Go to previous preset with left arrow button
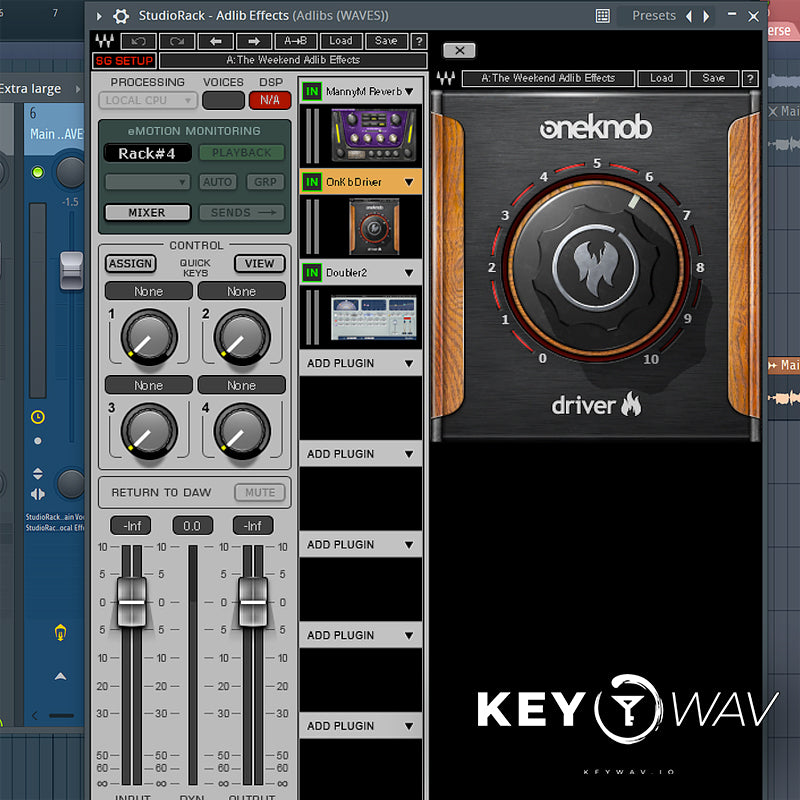800x800 pixels. 215,41
